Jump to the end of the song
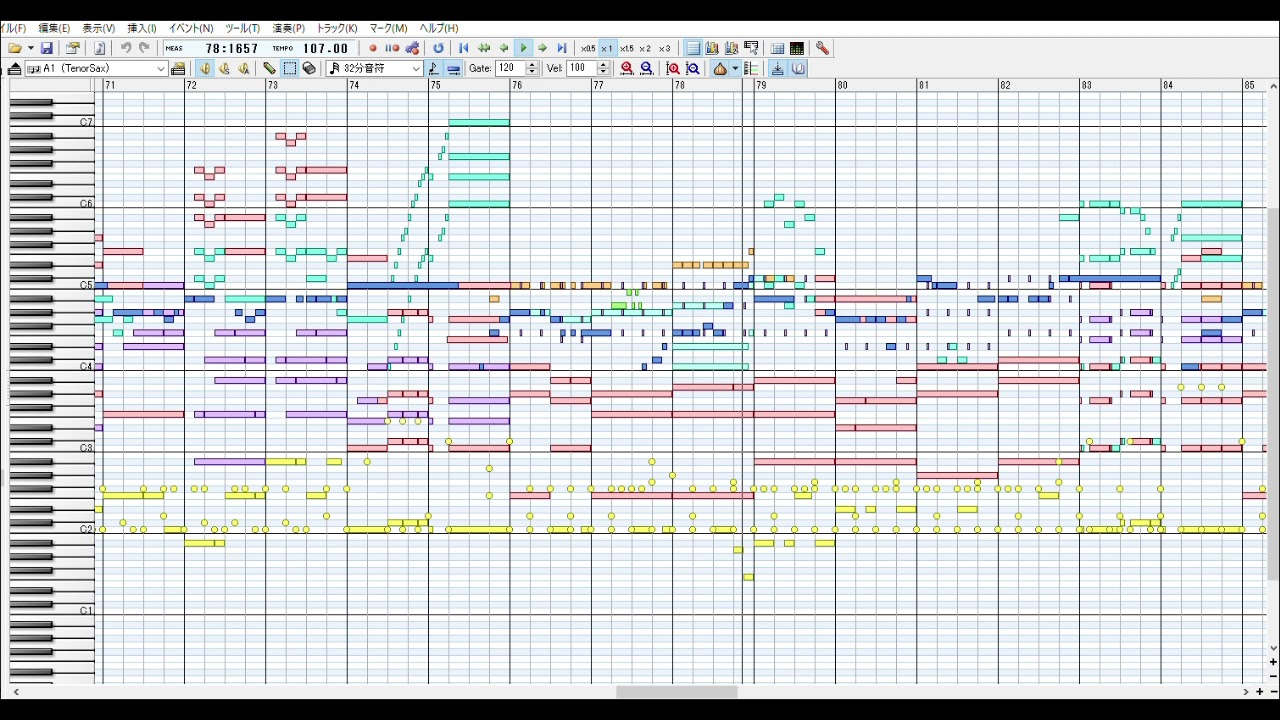This screenshot has width=1280, height=720. coord(562,48)
